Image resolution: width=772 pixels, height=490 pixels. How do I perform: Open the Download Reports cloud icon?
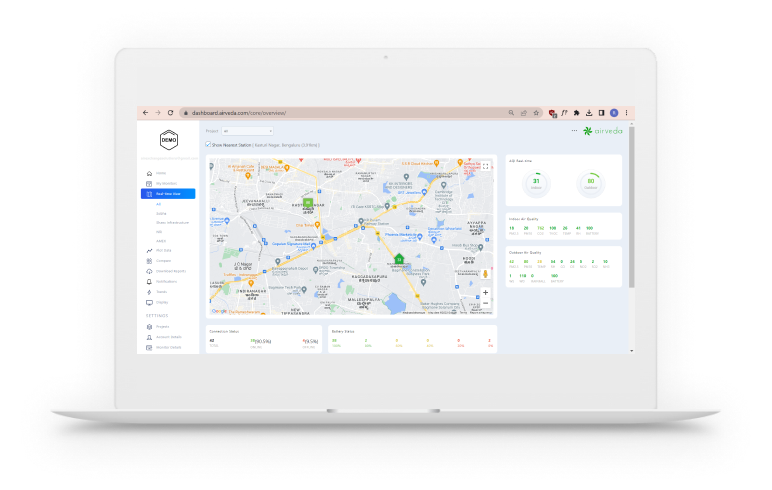pos(149,271)
